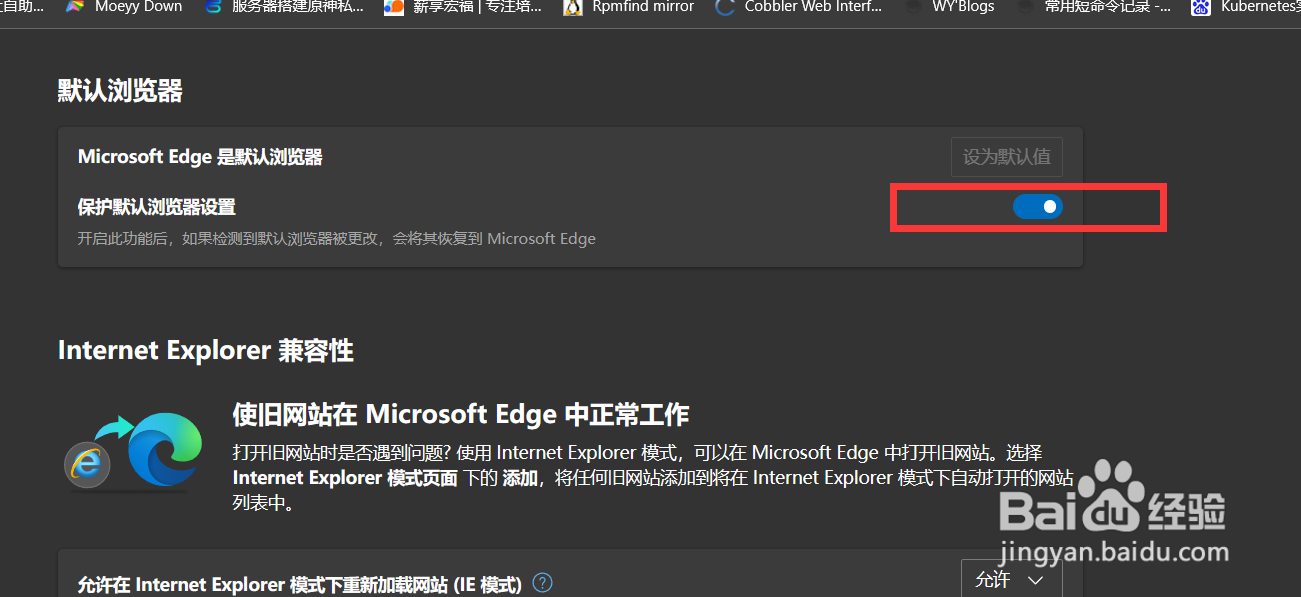Open the Kubernetes bookmark
The height and width of the screenshot is (597, 1301).
pyautogui.click(x=1246, y=7)
